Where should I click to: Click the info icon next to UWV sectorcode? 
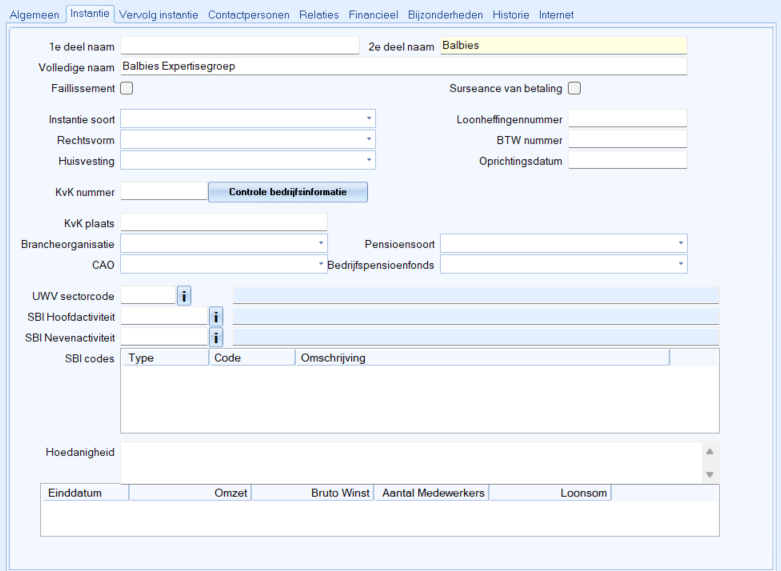[x=184, y=295]
